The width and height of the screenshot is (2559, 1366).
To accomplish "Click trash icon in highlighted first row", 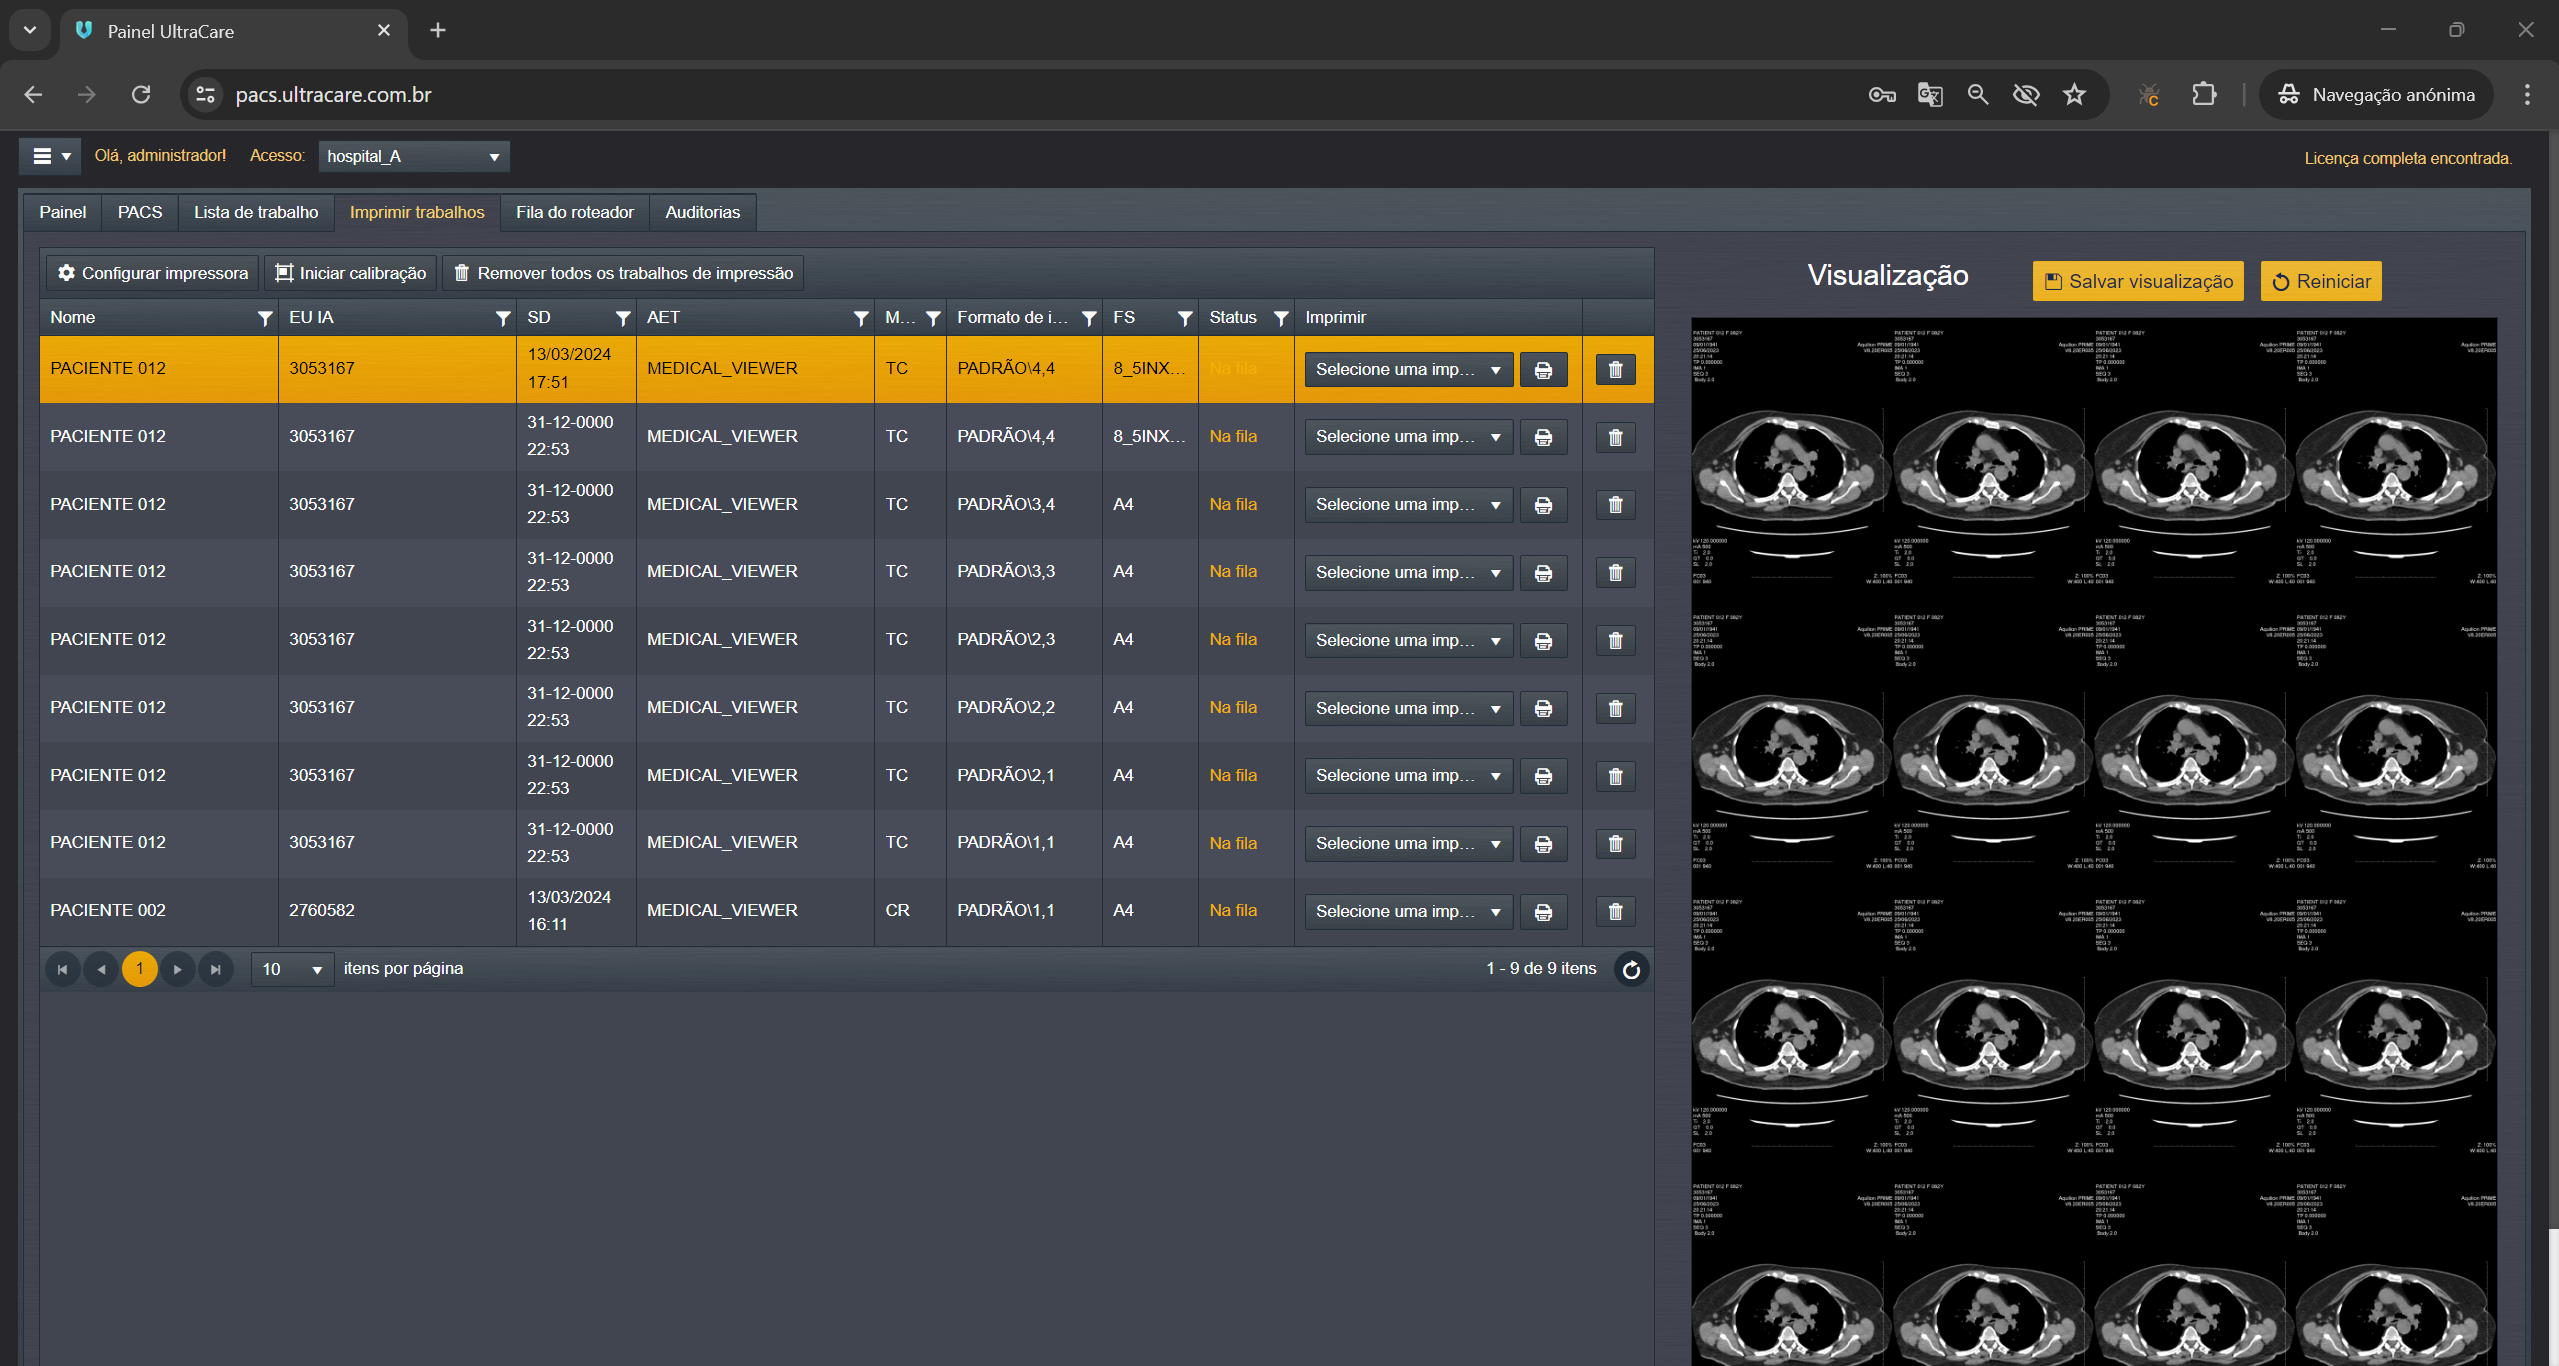I will [x=1615, y=370].
